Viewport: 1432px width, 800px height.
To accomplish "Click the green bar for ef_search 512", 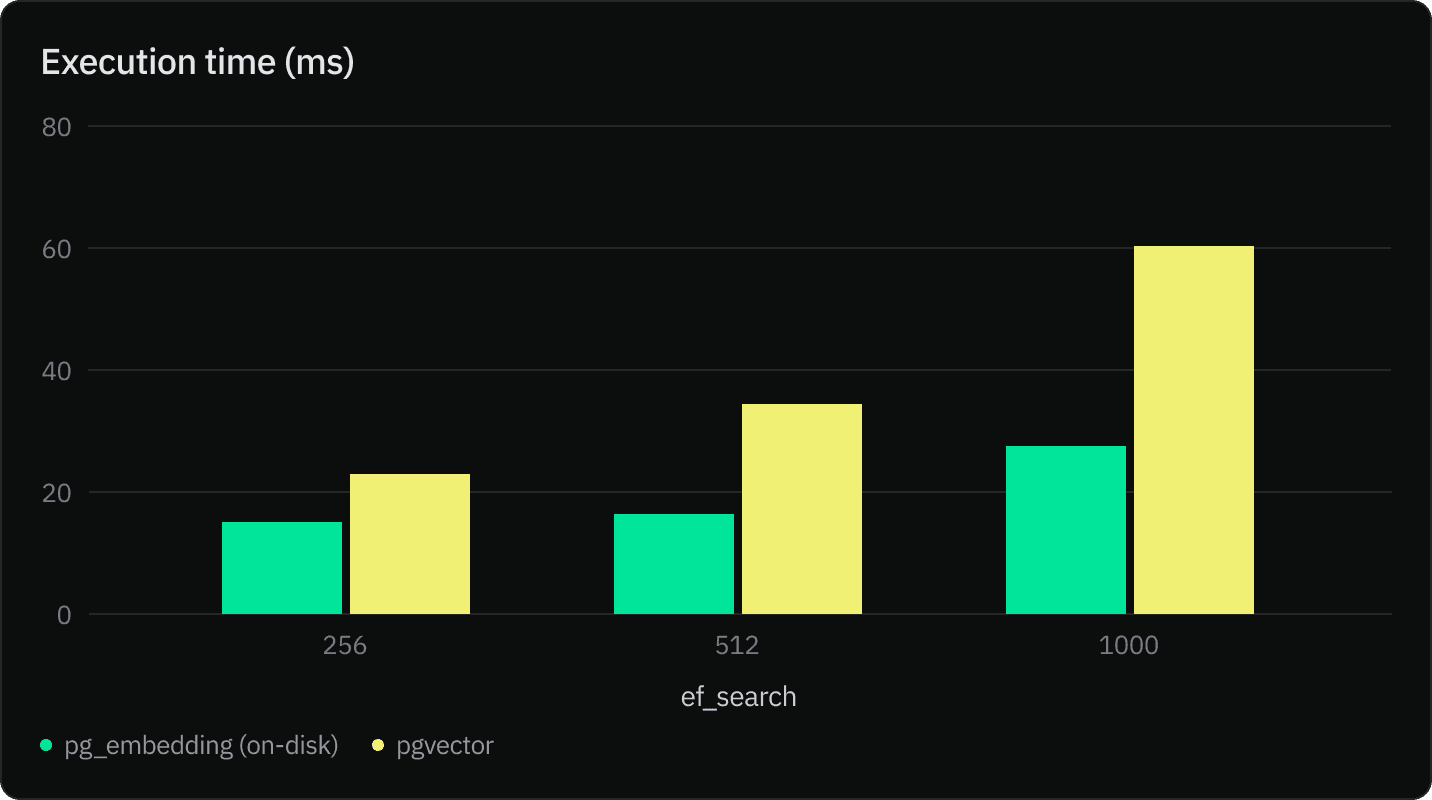I will (674, 564).
